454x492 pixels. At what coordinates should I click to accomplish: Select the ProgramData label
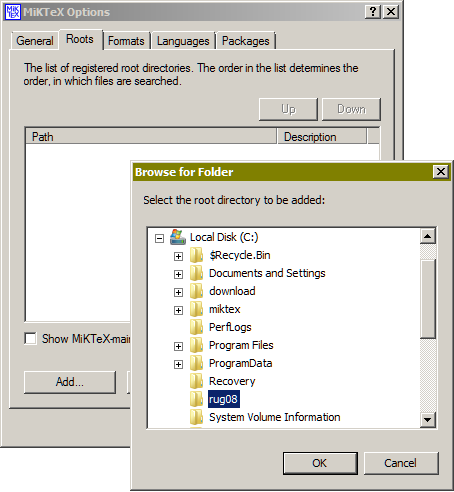(x=240, y=363)
